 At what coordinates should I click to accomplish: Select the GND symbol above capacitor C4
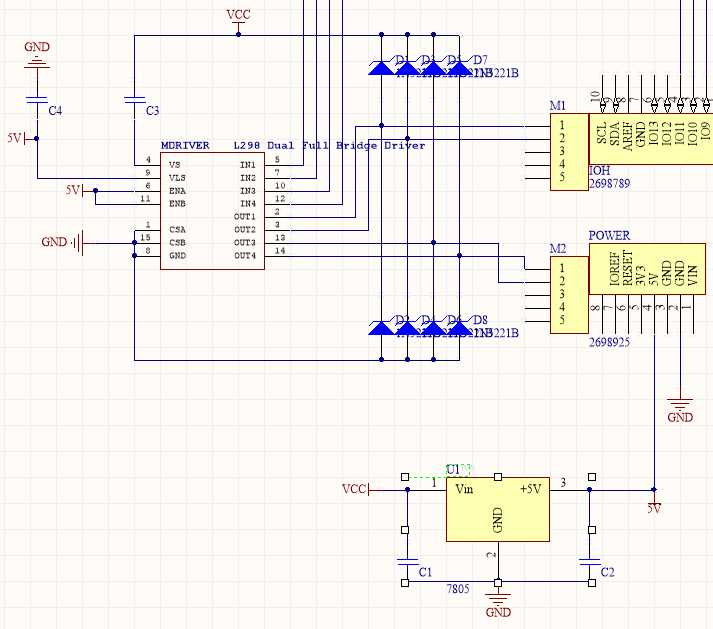[37, 55]
